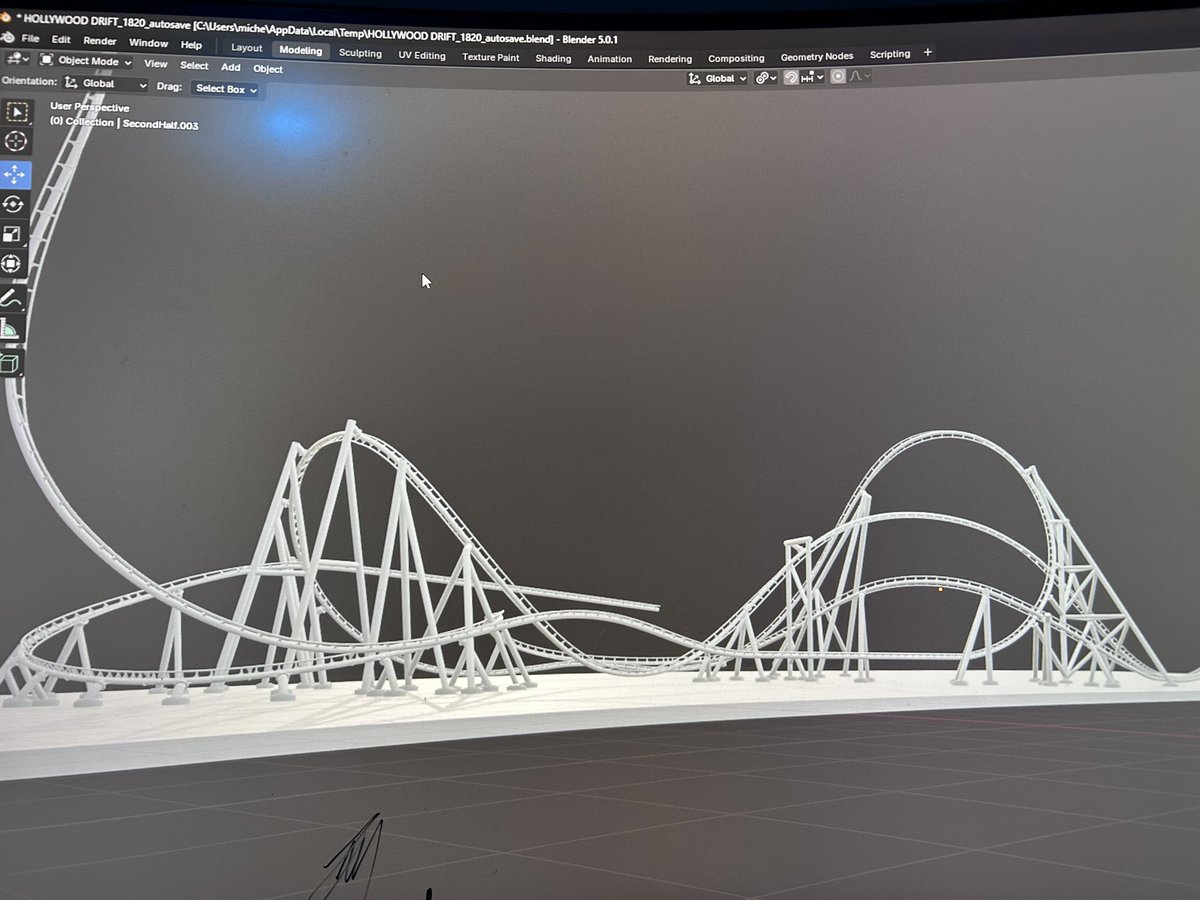Open the Drag Select Box dropdown
The height and width of the screenshot is (900, 1200).
tap(225, 89)
